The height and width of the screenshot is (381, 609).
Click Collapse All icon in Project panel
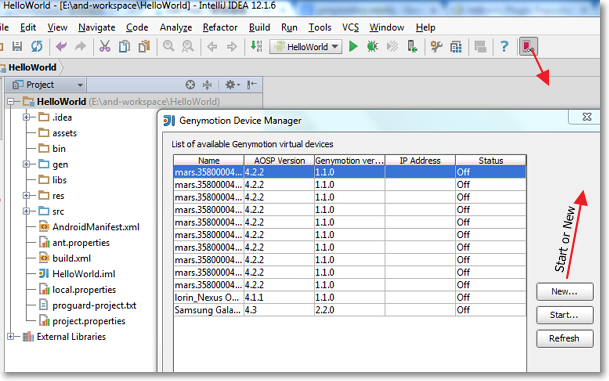pyautogui.click(x=207, y=85)
